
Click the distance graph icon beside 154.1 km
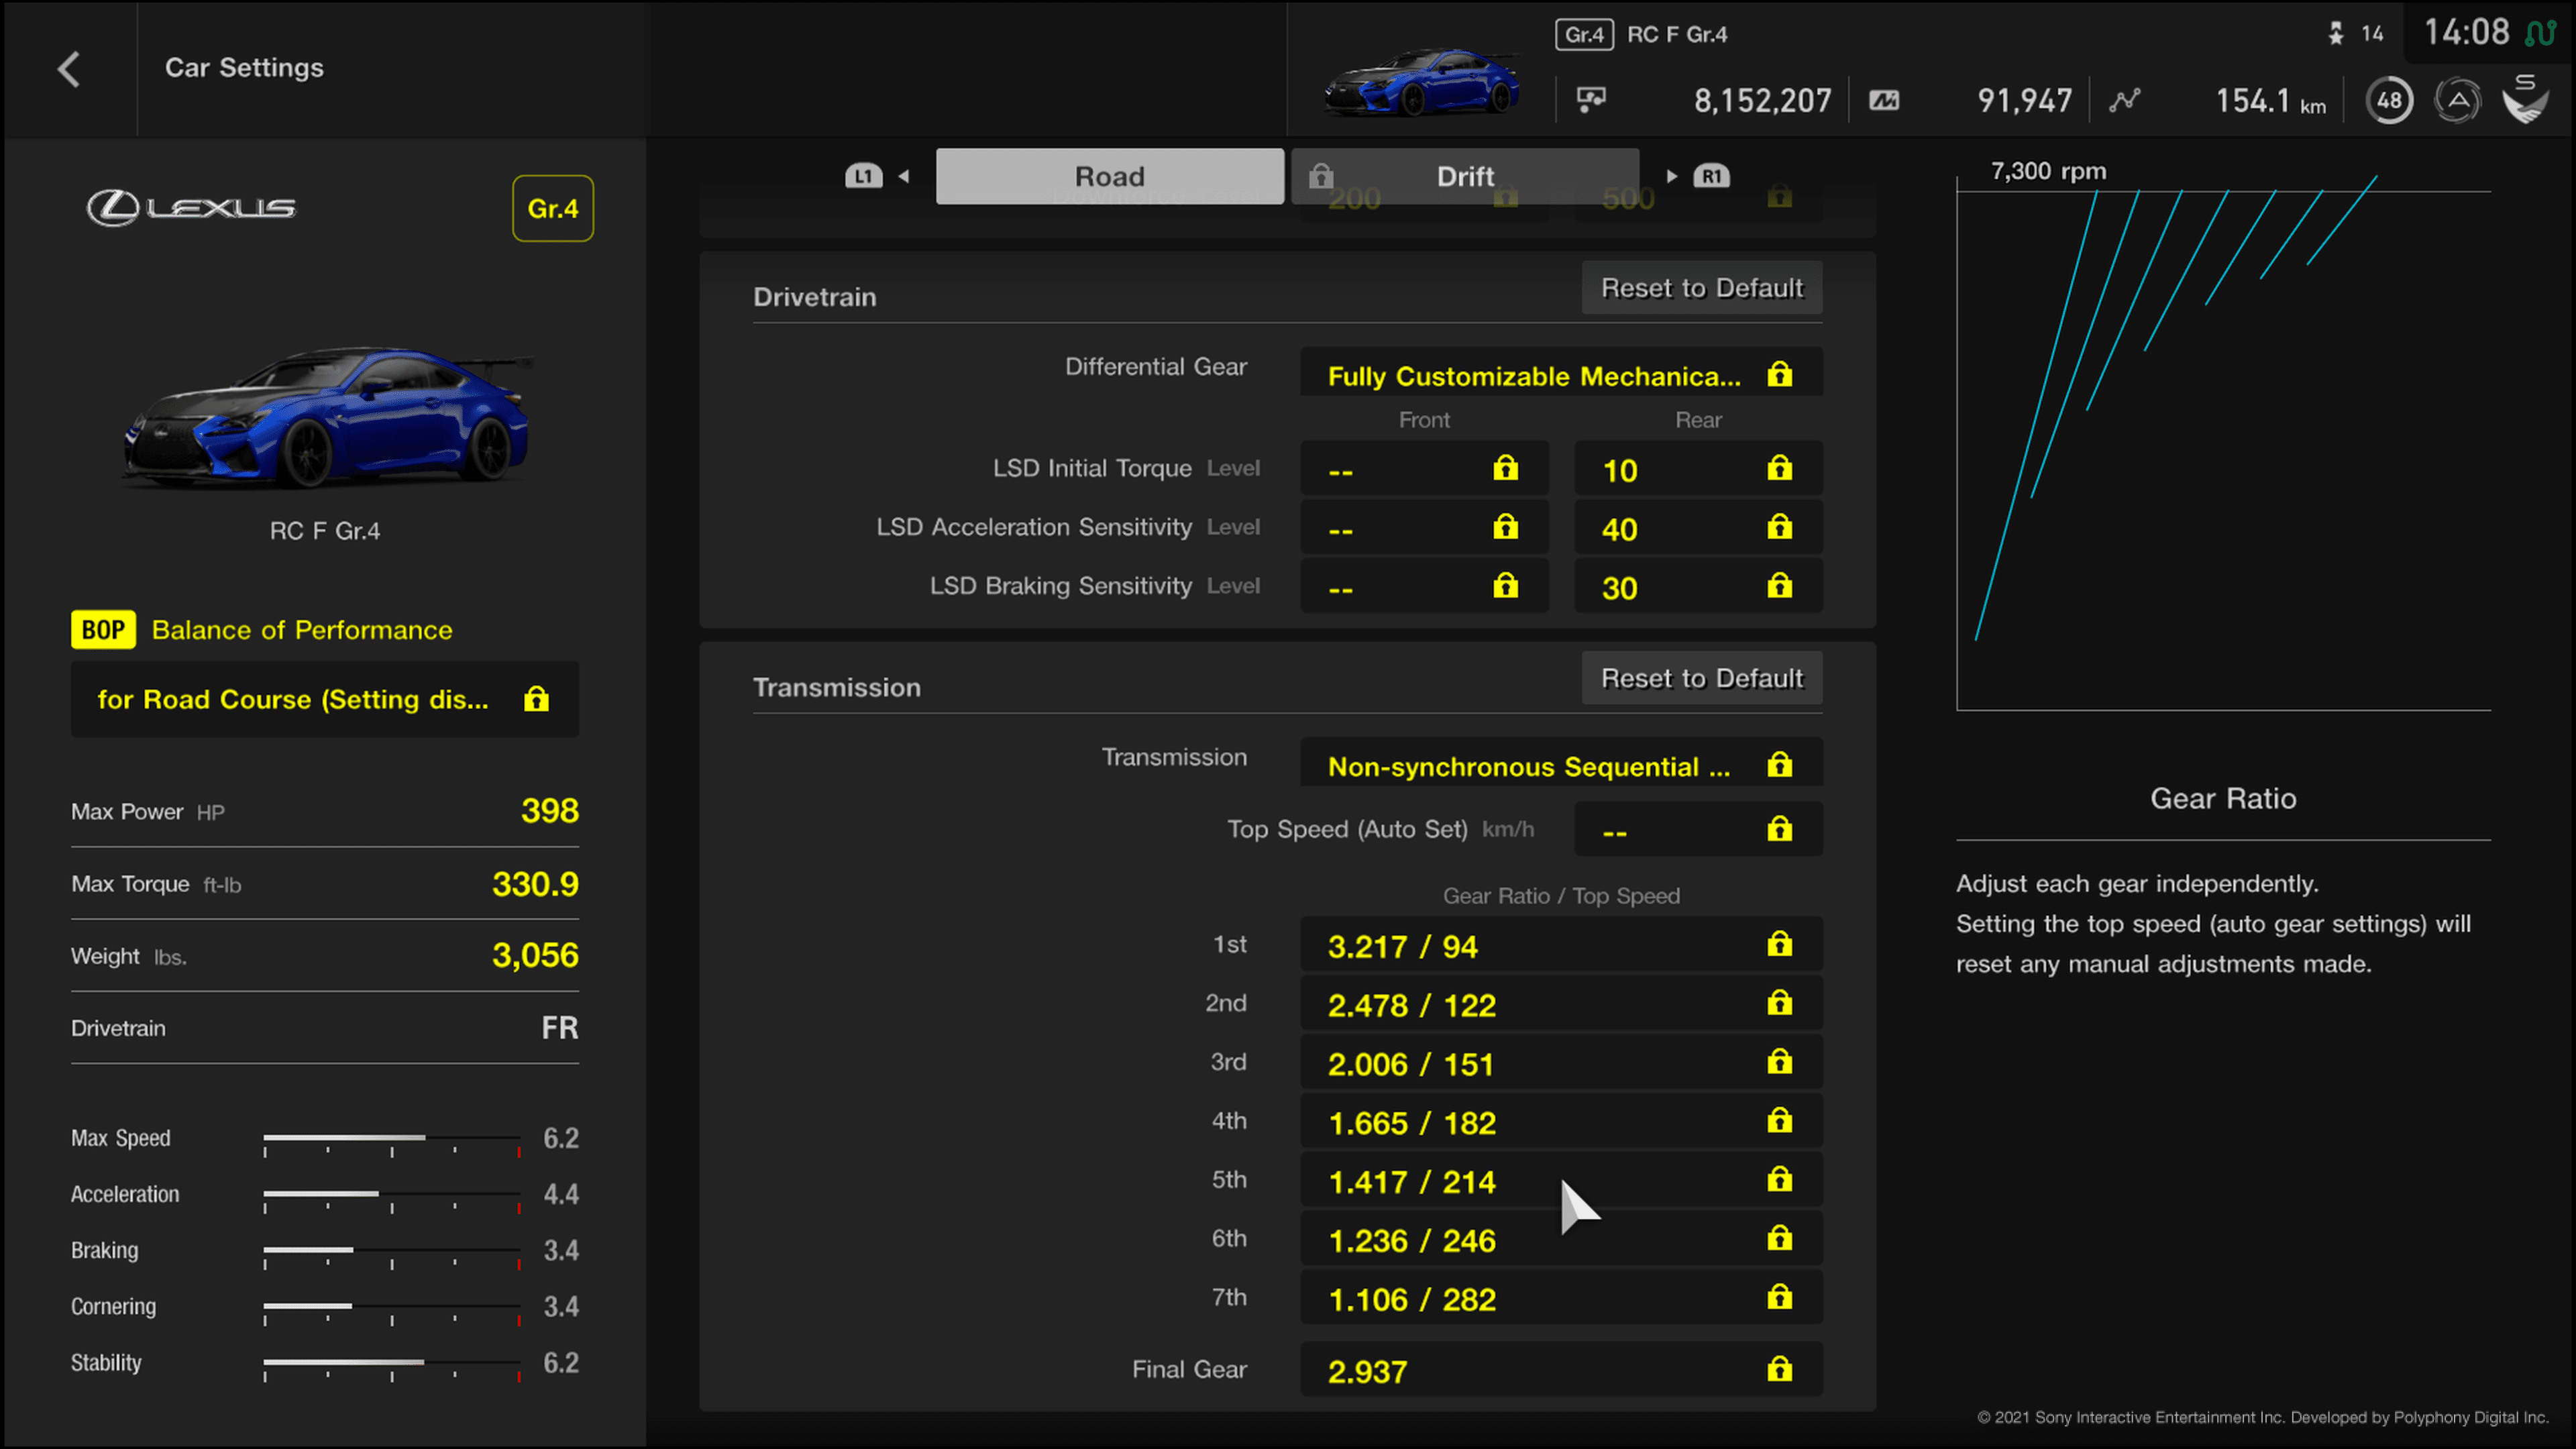click(2125, 100)
